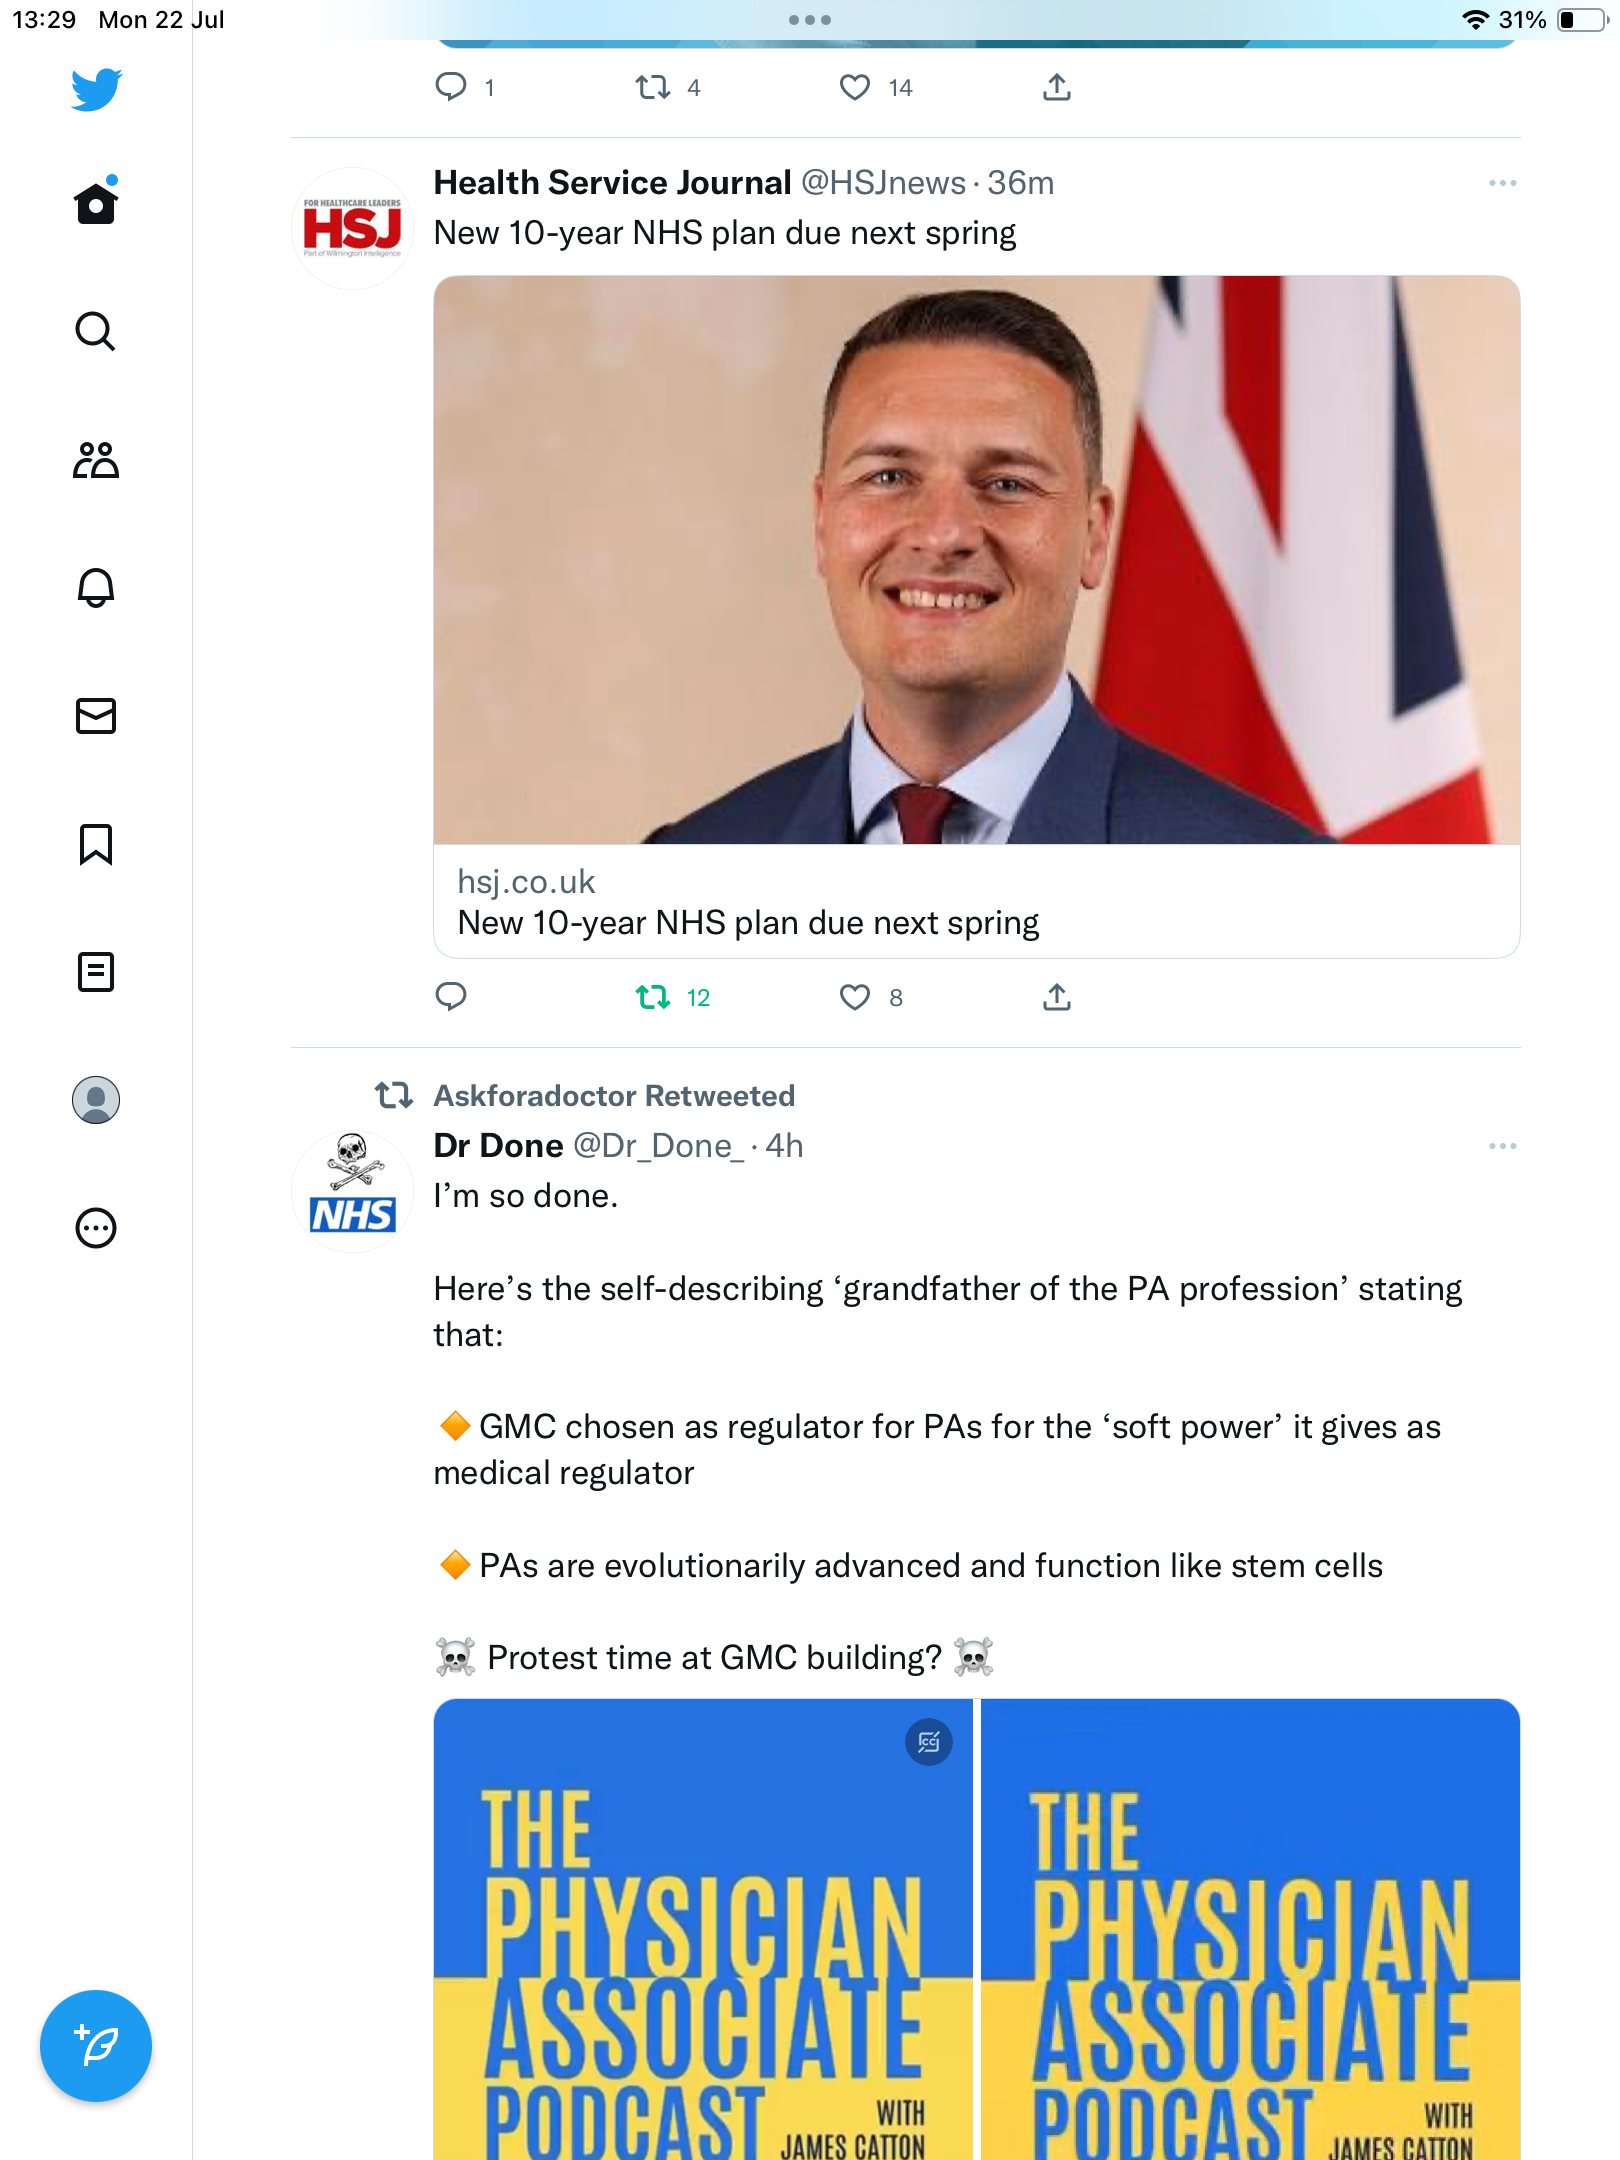Image resolution: width=1620 pixels, height=2160 pixels.
Task: Open the More circle menu in sidebar
Action: (96, 1228)
